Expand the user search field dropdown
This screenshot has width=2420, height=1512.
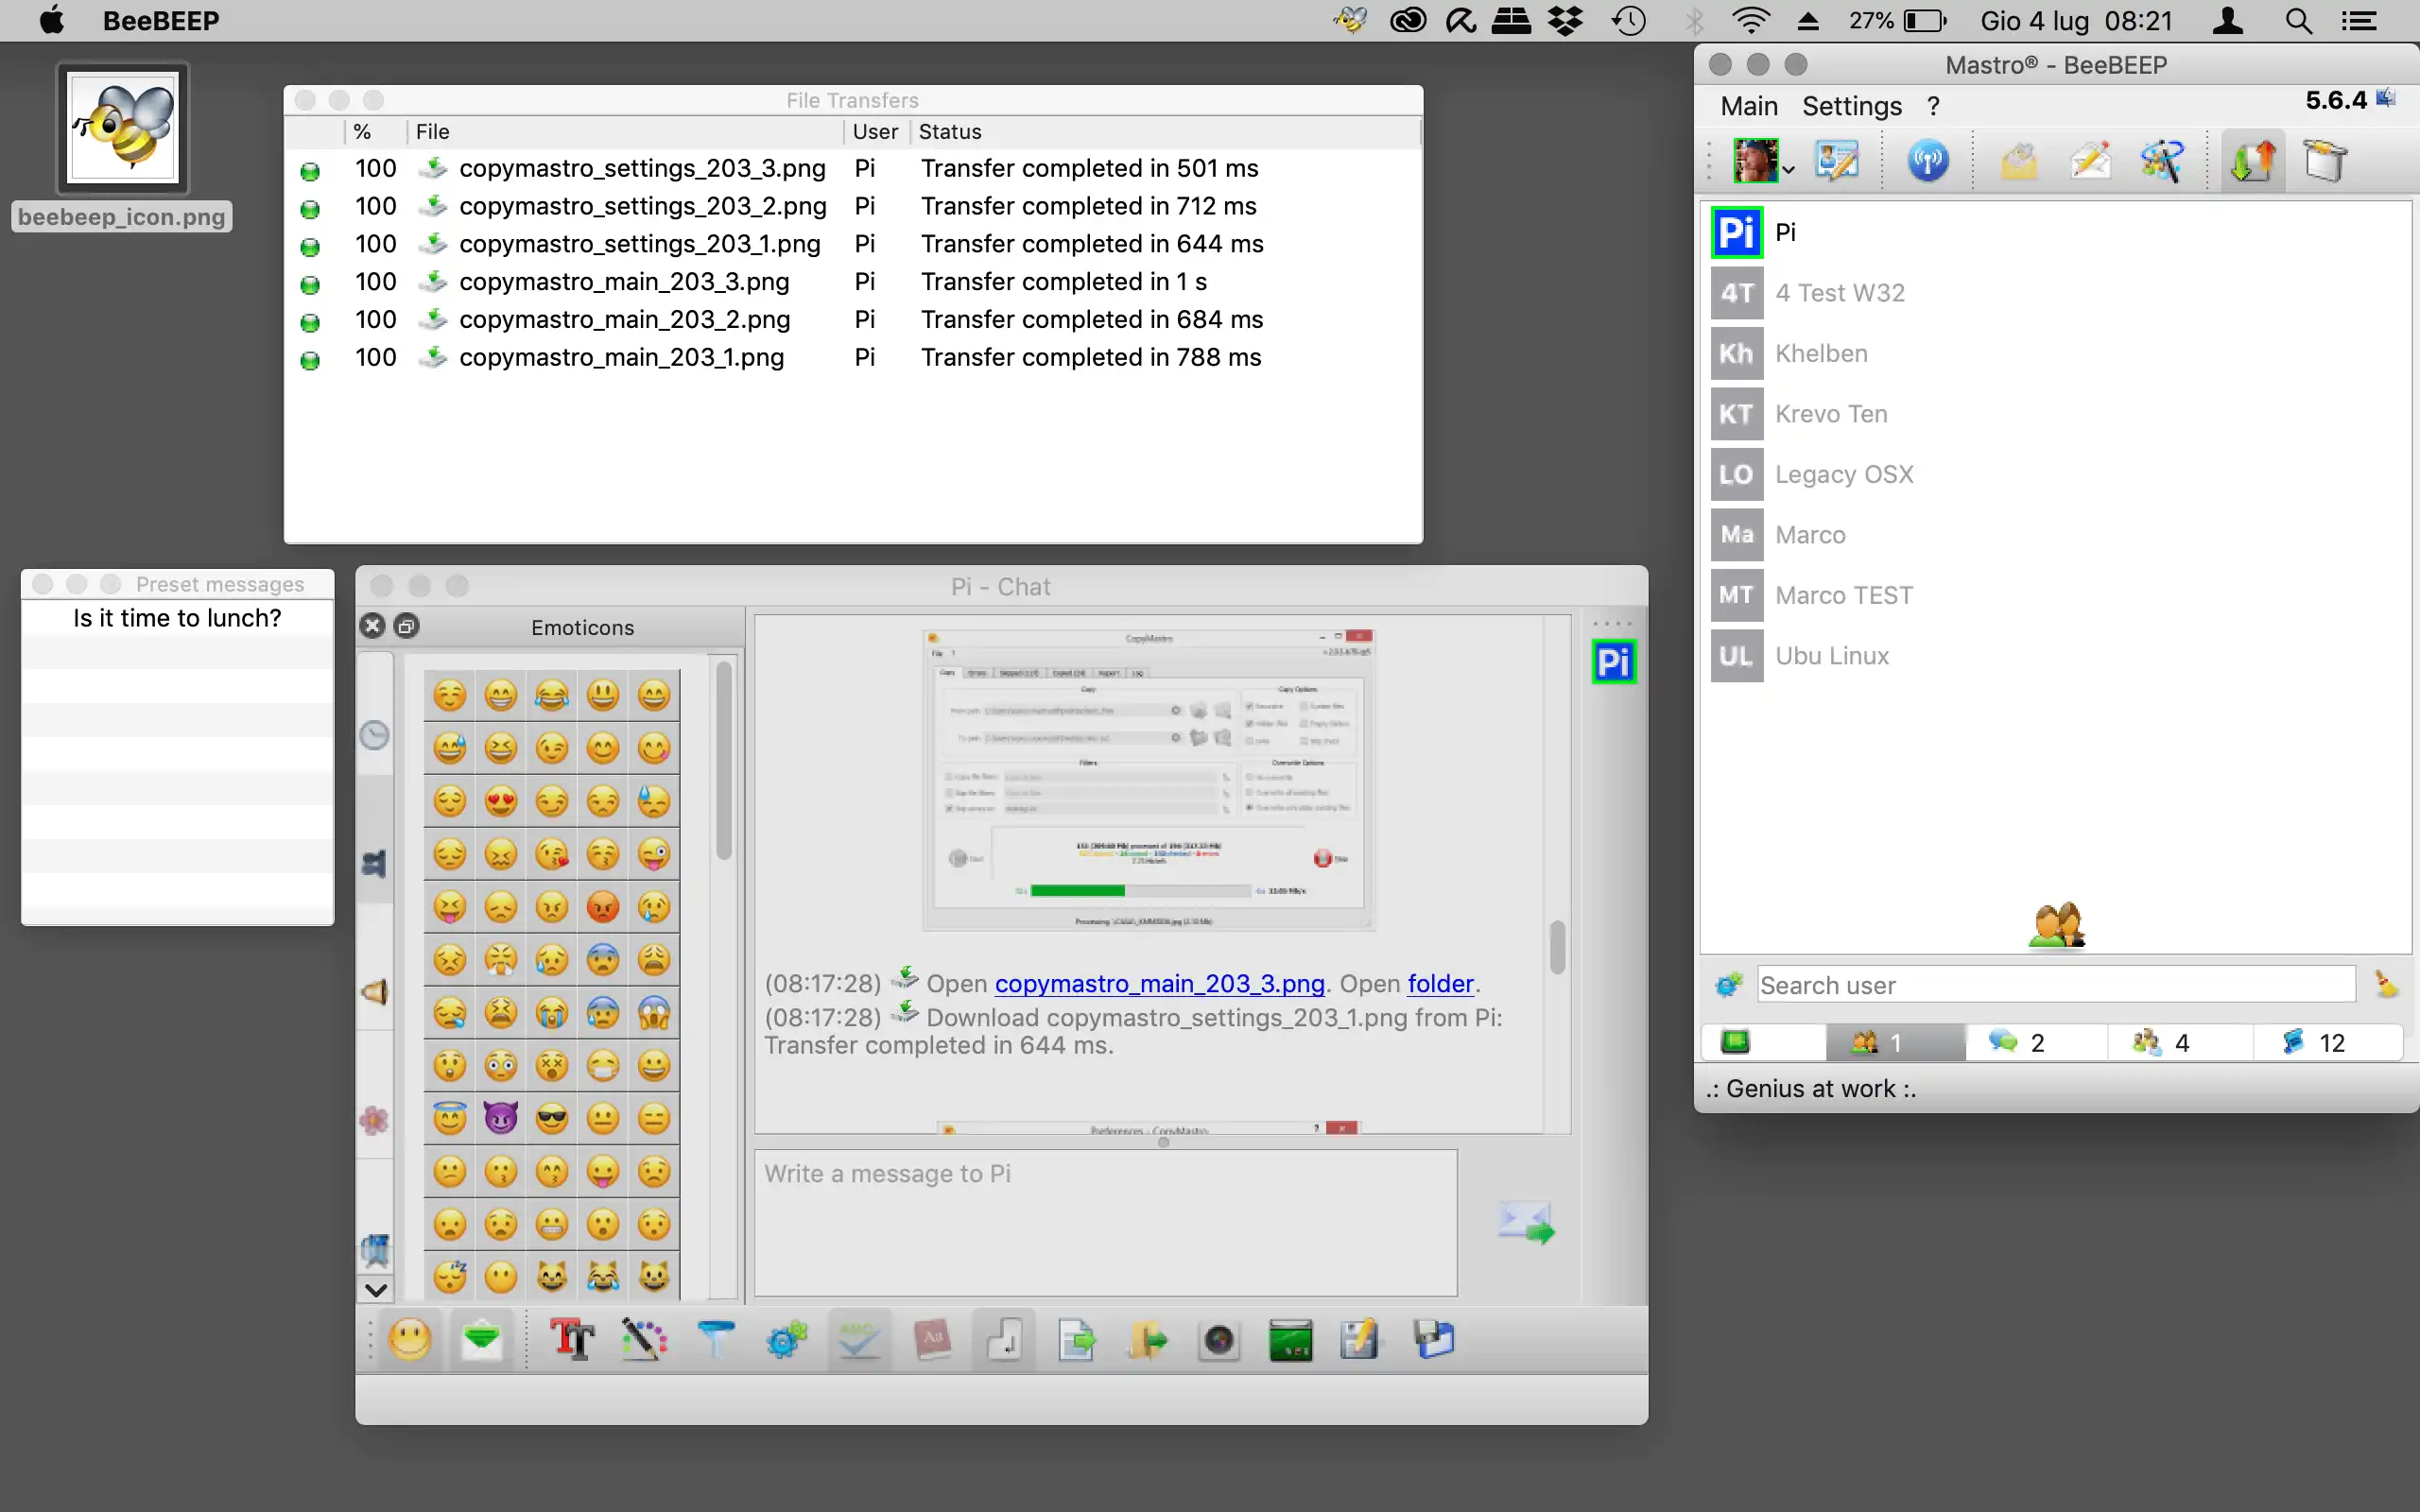tap(1725, 984)
